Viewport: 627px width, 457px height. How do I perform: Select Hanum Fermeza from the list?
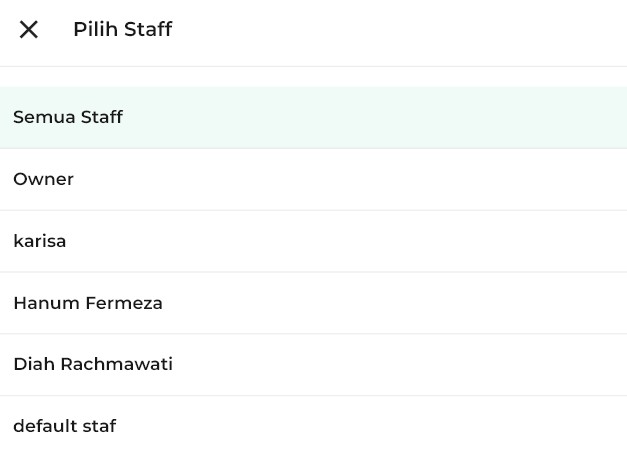pyautogui.click(x=88, y=303)
